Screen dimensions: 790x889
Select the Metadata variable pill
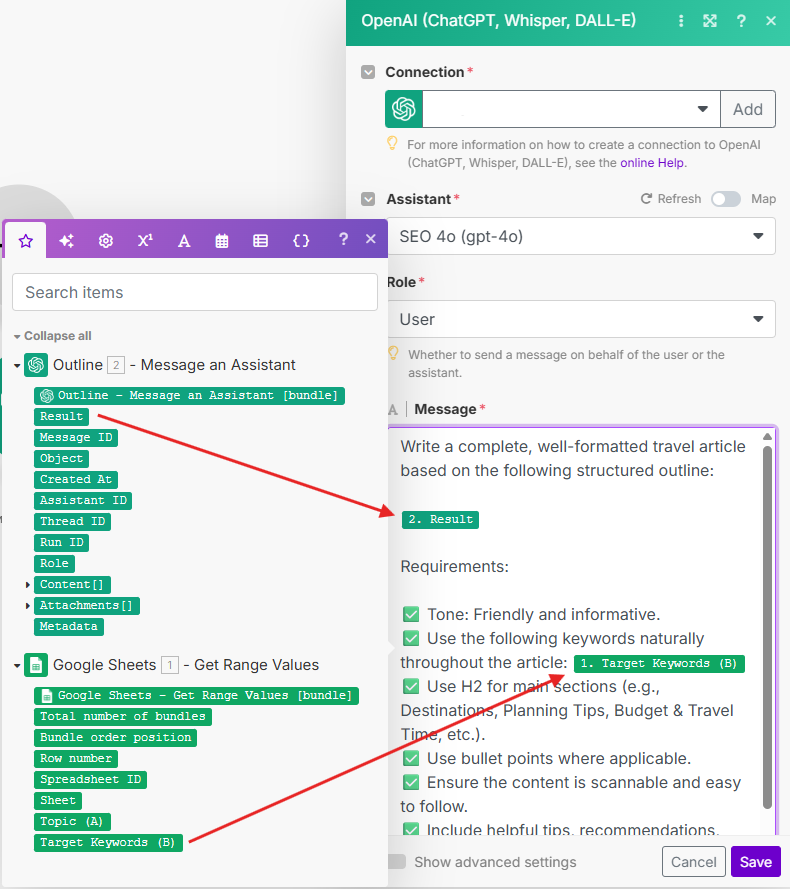click(69, 626)
